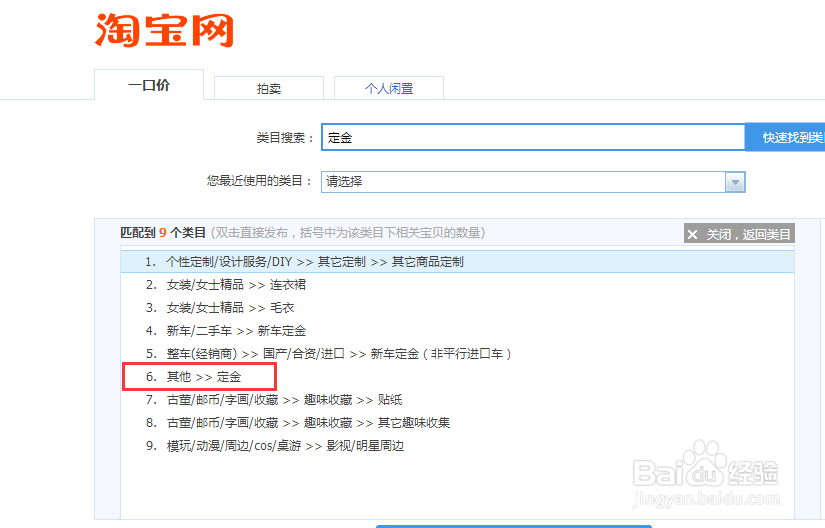
Task: Click the 淘宝网 logo
Action: [164, 30]
